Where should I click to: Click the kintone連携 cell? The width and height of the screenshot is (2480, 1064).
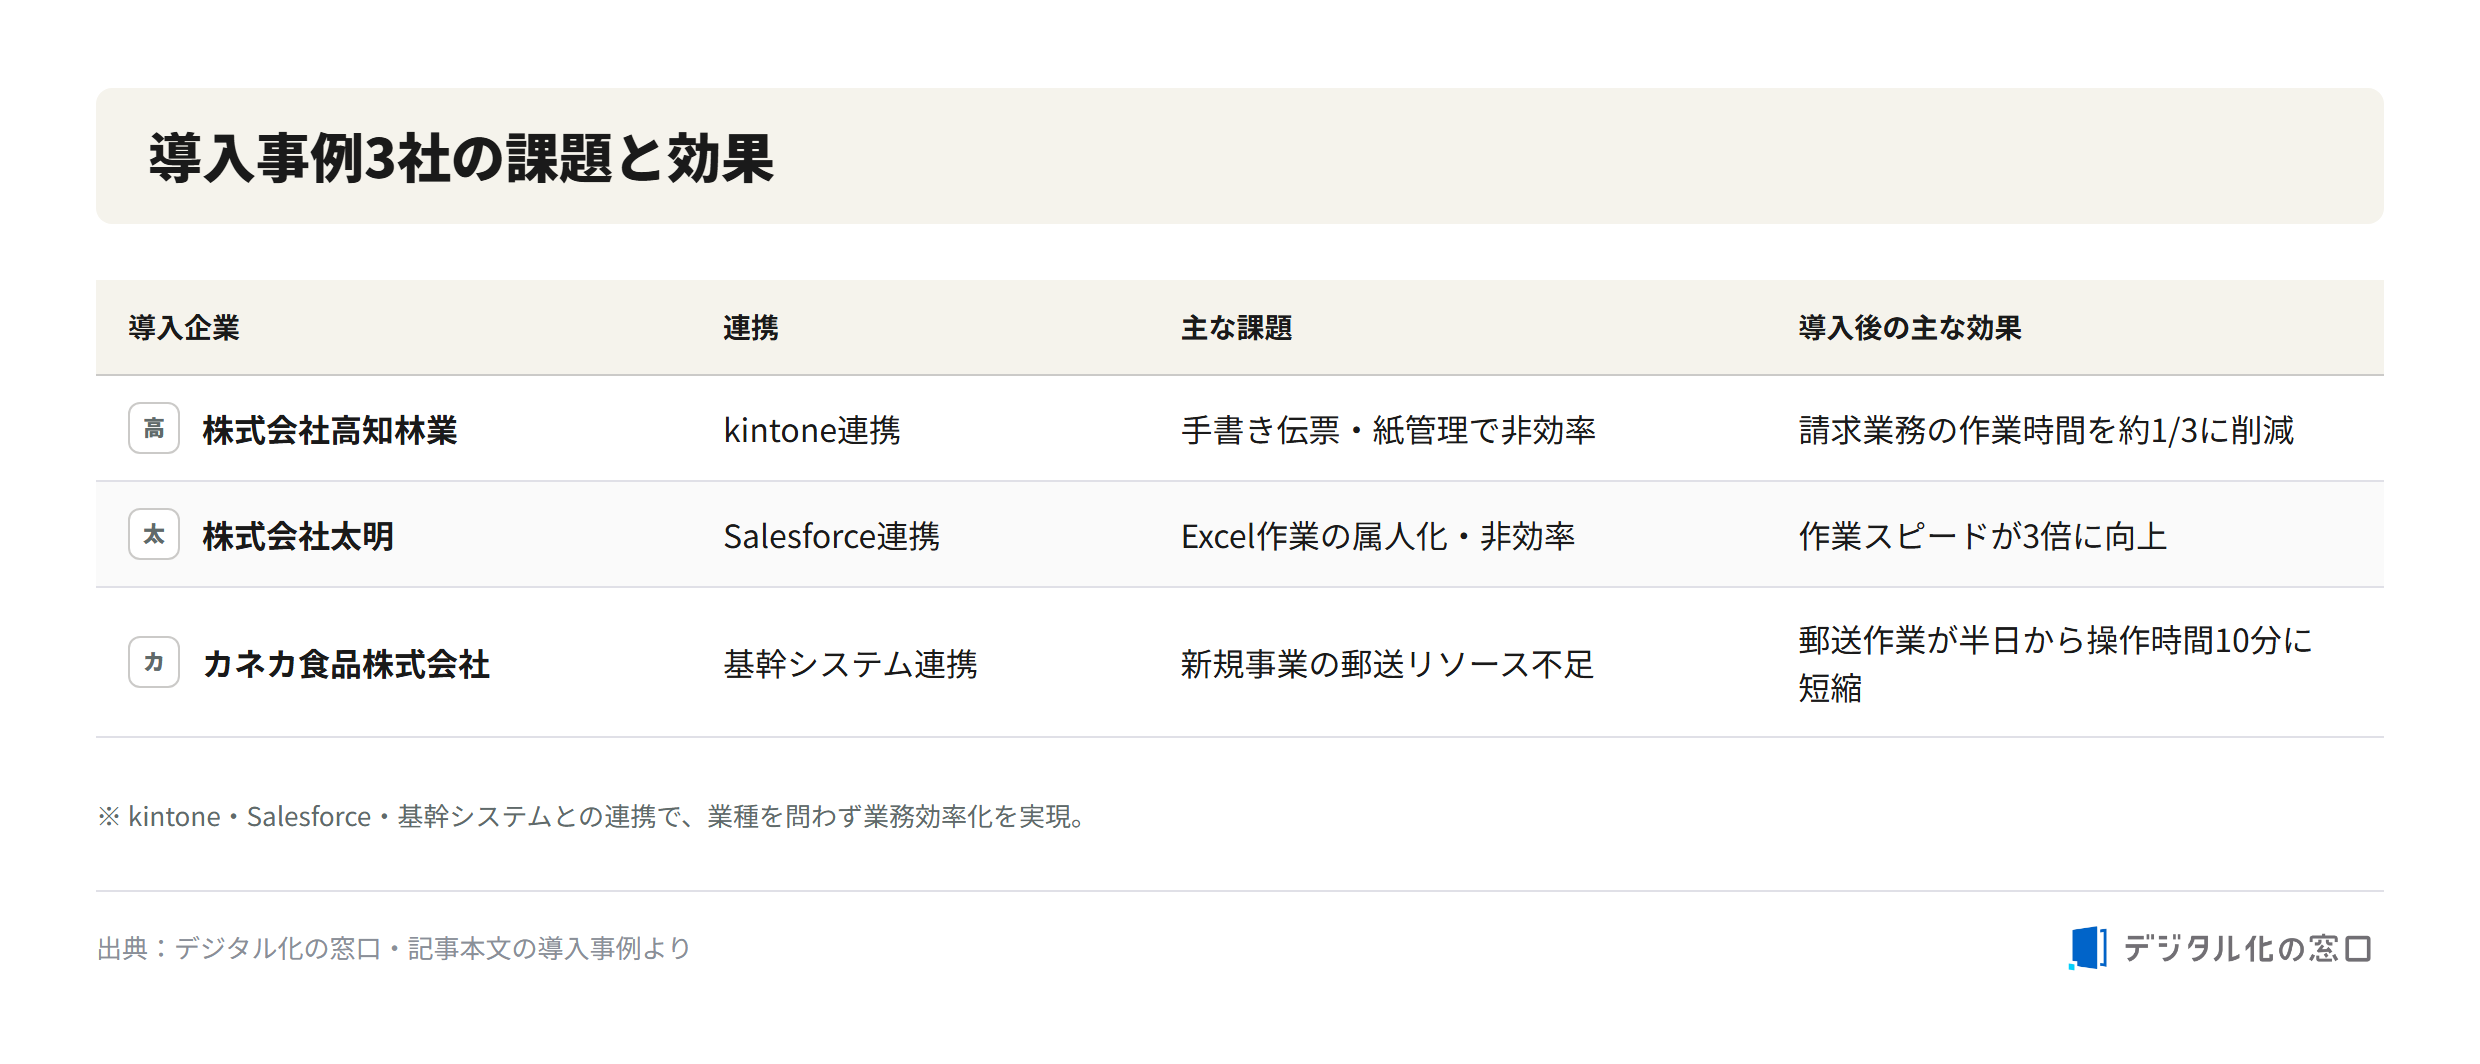812,430
